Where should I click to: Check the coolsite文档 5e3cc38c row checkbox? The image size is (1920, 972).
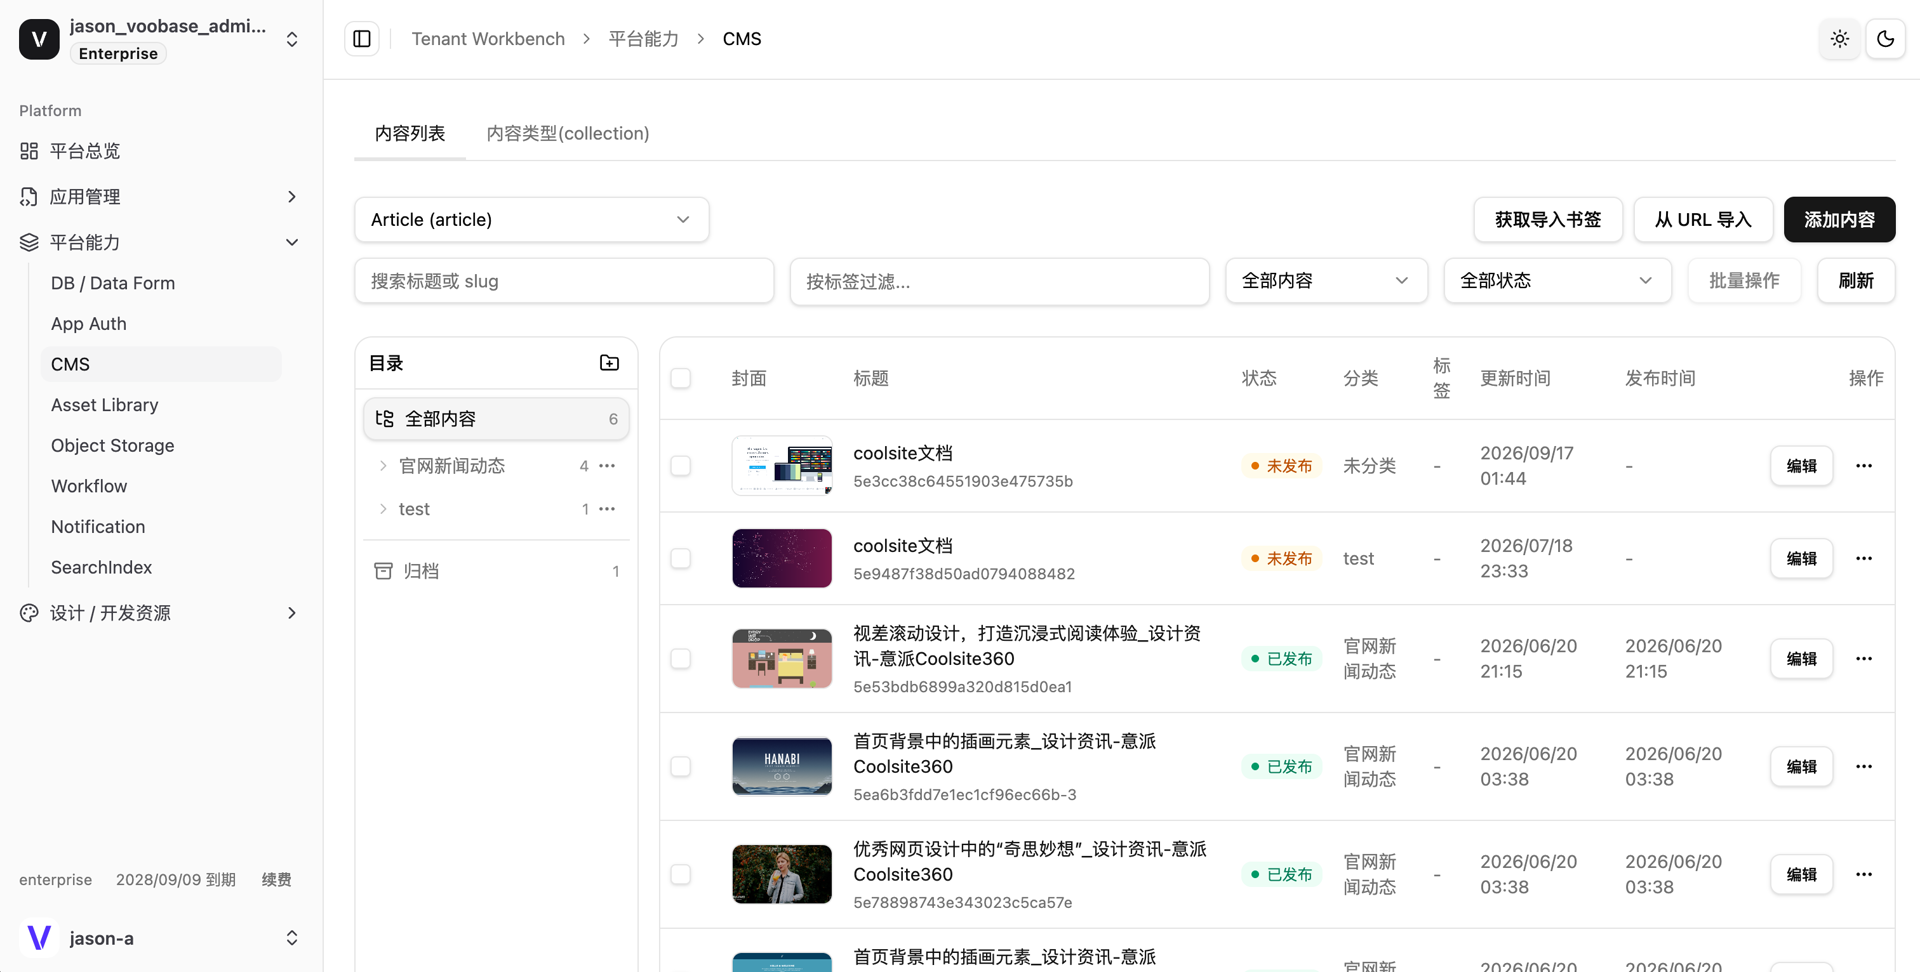[681, 466]
